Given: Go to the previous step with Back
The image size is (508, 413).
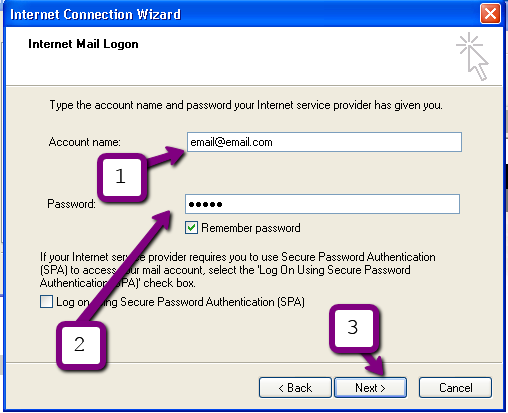Looking at the screenshot, I should pos(295,388).
